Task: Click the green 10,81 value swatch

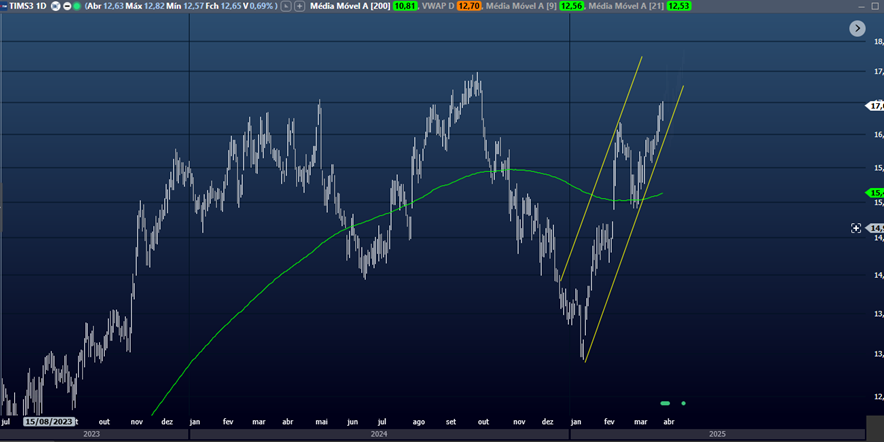Action: coord(405,6)
